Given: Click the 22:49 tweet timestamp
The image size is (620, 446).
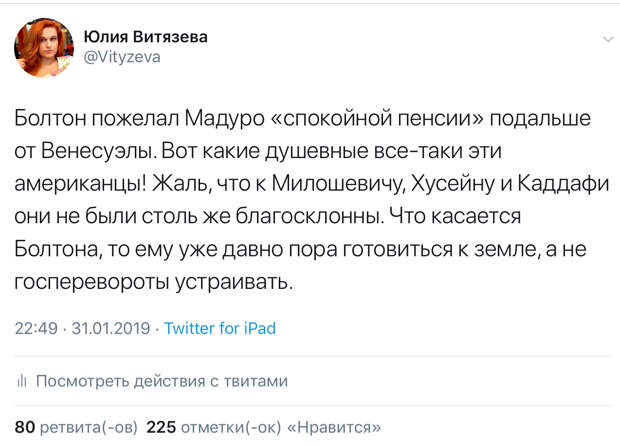Looking at the screenshot, I should click(x=36, y=329).
